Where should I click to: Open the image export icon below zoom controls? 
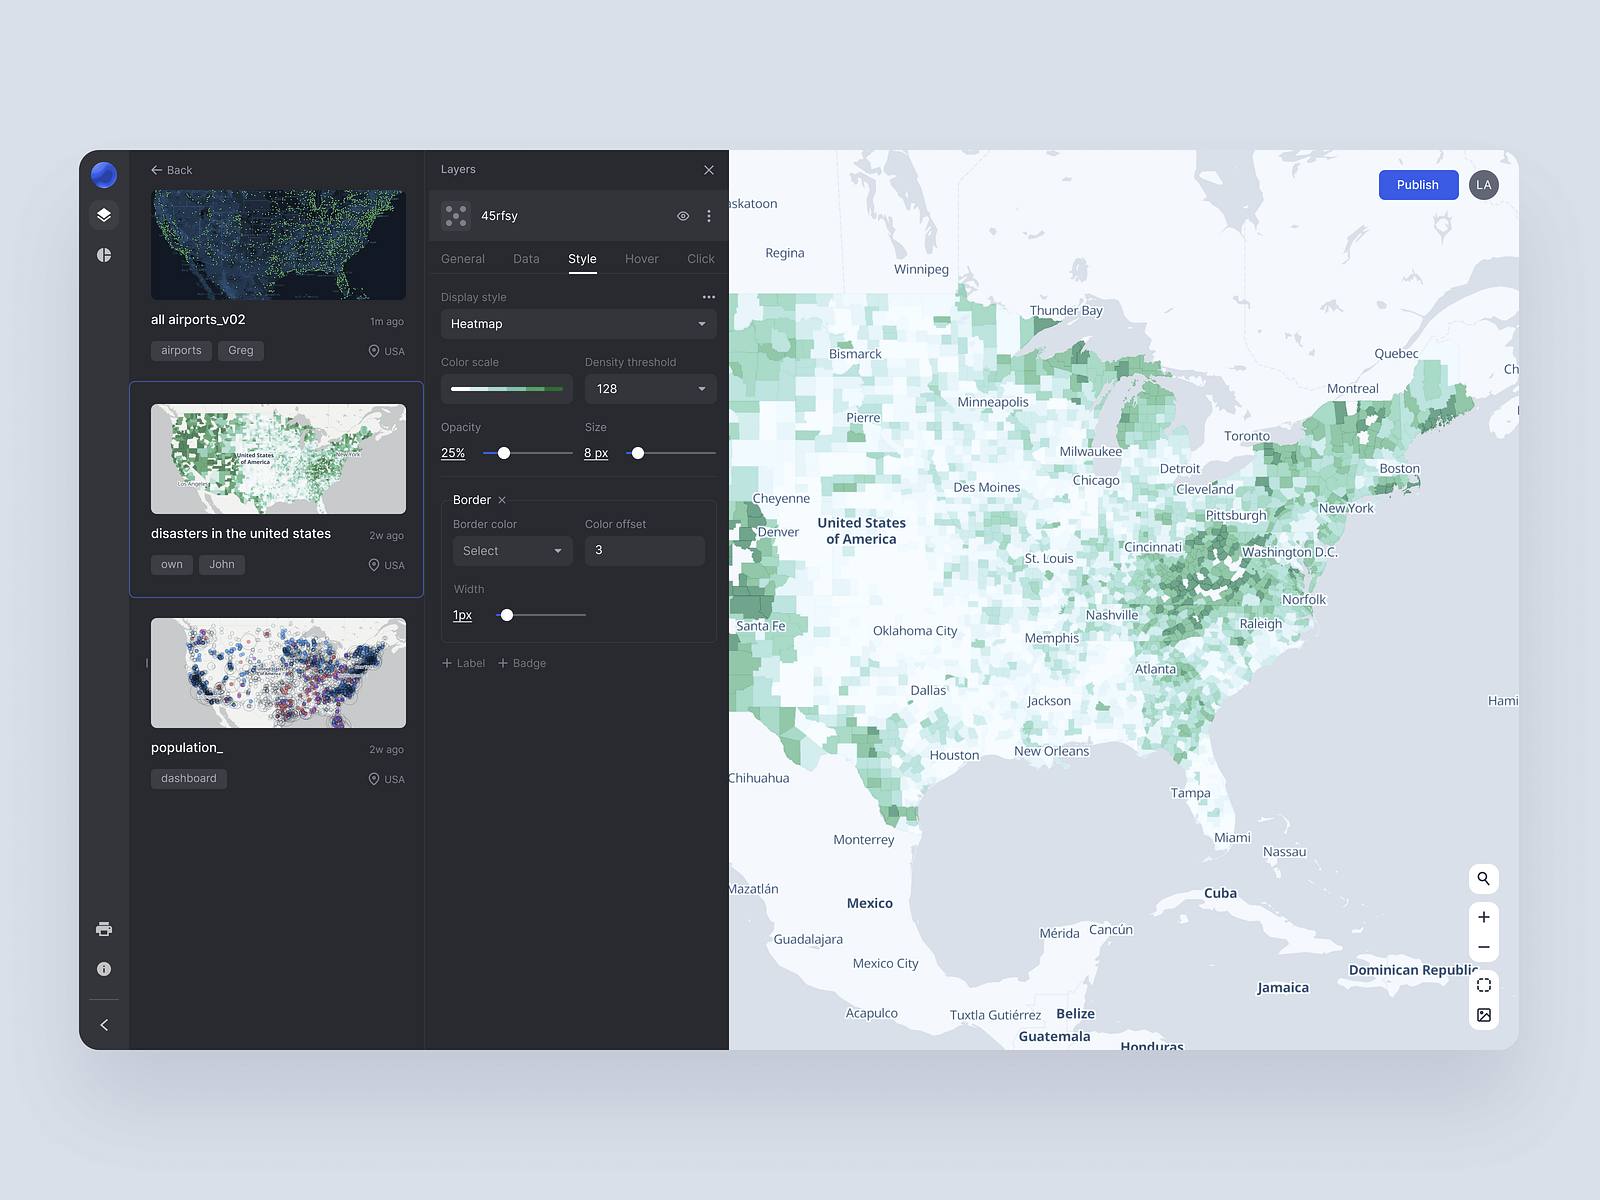pyautogui.click(x=1483, y=1015)
